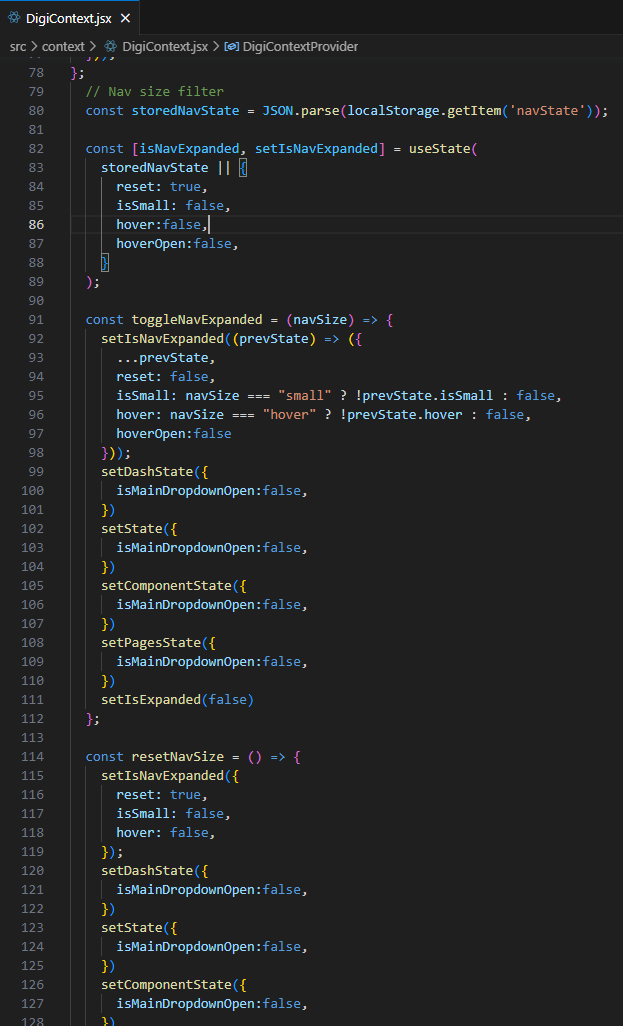Click the symbol icon before DigiContextProvider breadcrumb
Screen dimensions: 623x1026
click(x=231, y=46)
